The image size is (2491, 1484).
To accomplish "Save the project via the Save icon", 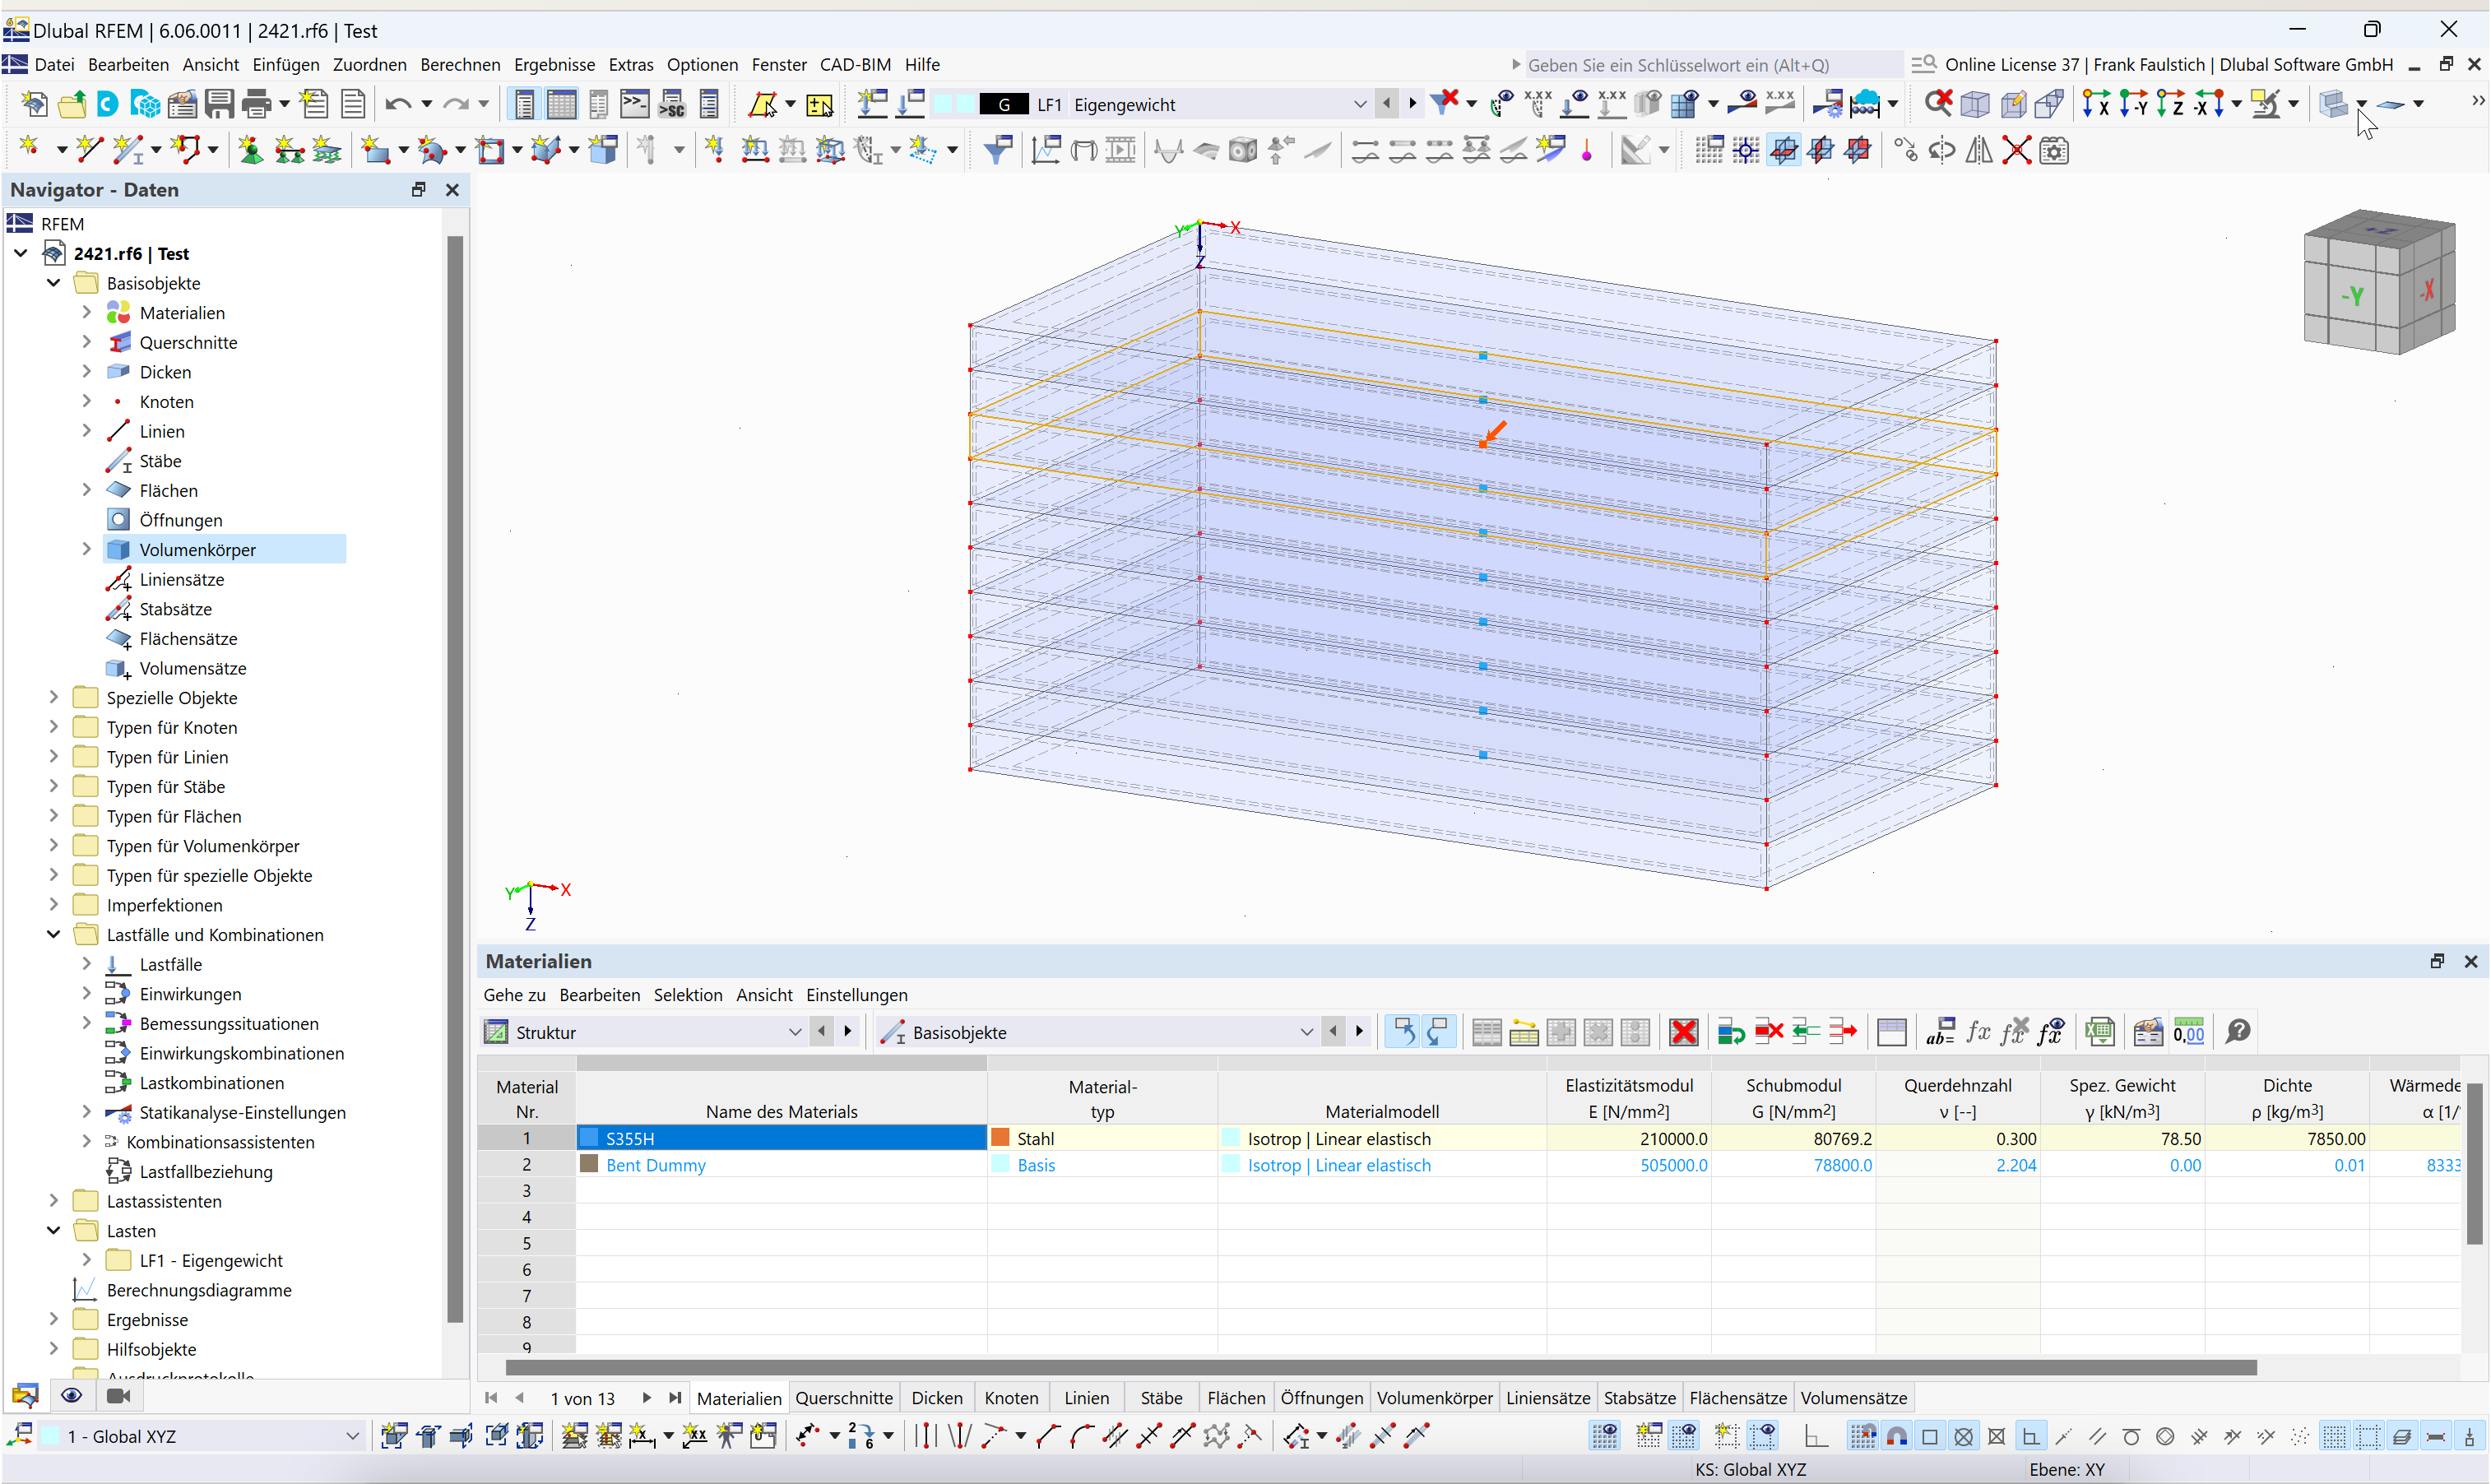I will 219,103.
